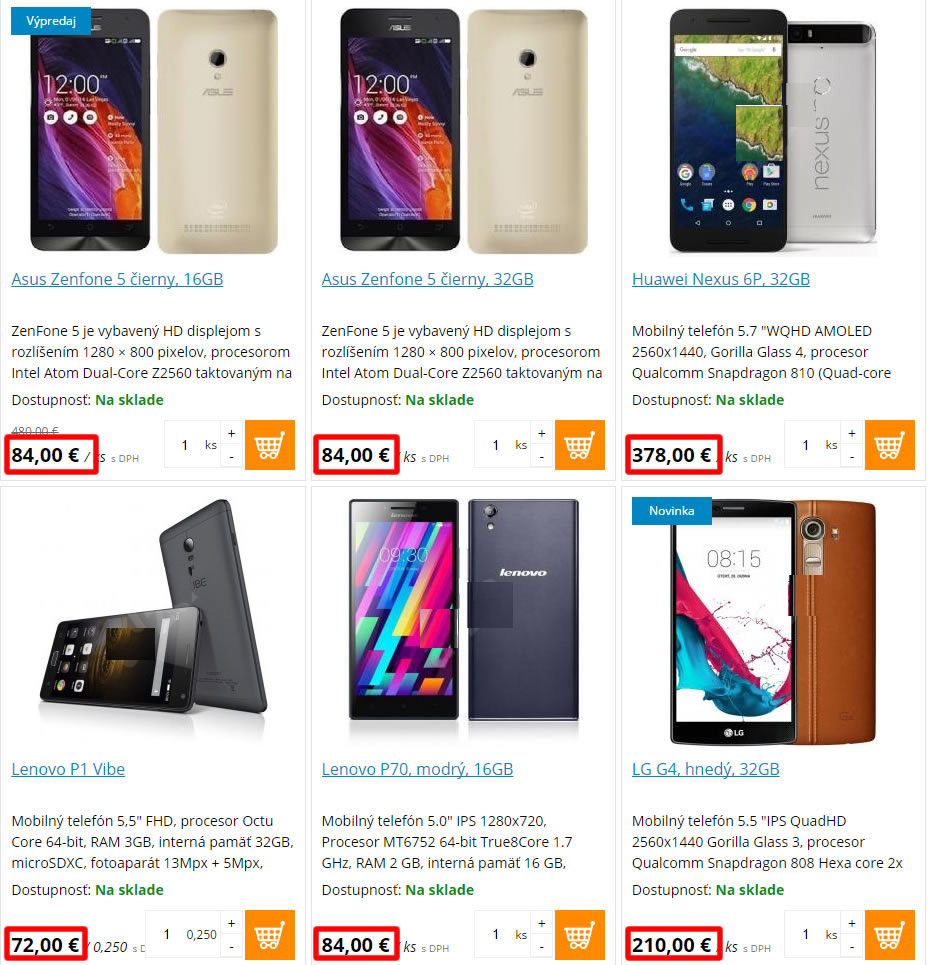Viewport: 929px width, 965px height.
Task: Click the Huawei Nexus 6P product image
Action: click(773, 130)
